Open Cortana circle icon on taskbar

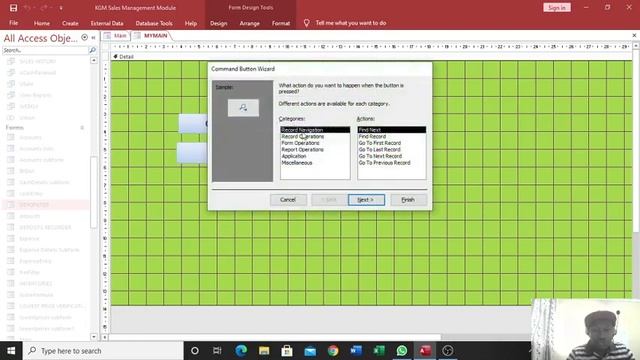(195, 351)
